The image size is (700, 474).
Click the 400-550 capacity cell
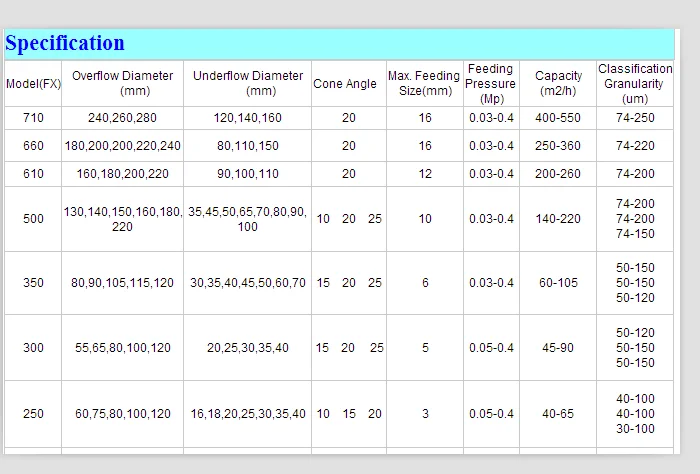point(558,118)
